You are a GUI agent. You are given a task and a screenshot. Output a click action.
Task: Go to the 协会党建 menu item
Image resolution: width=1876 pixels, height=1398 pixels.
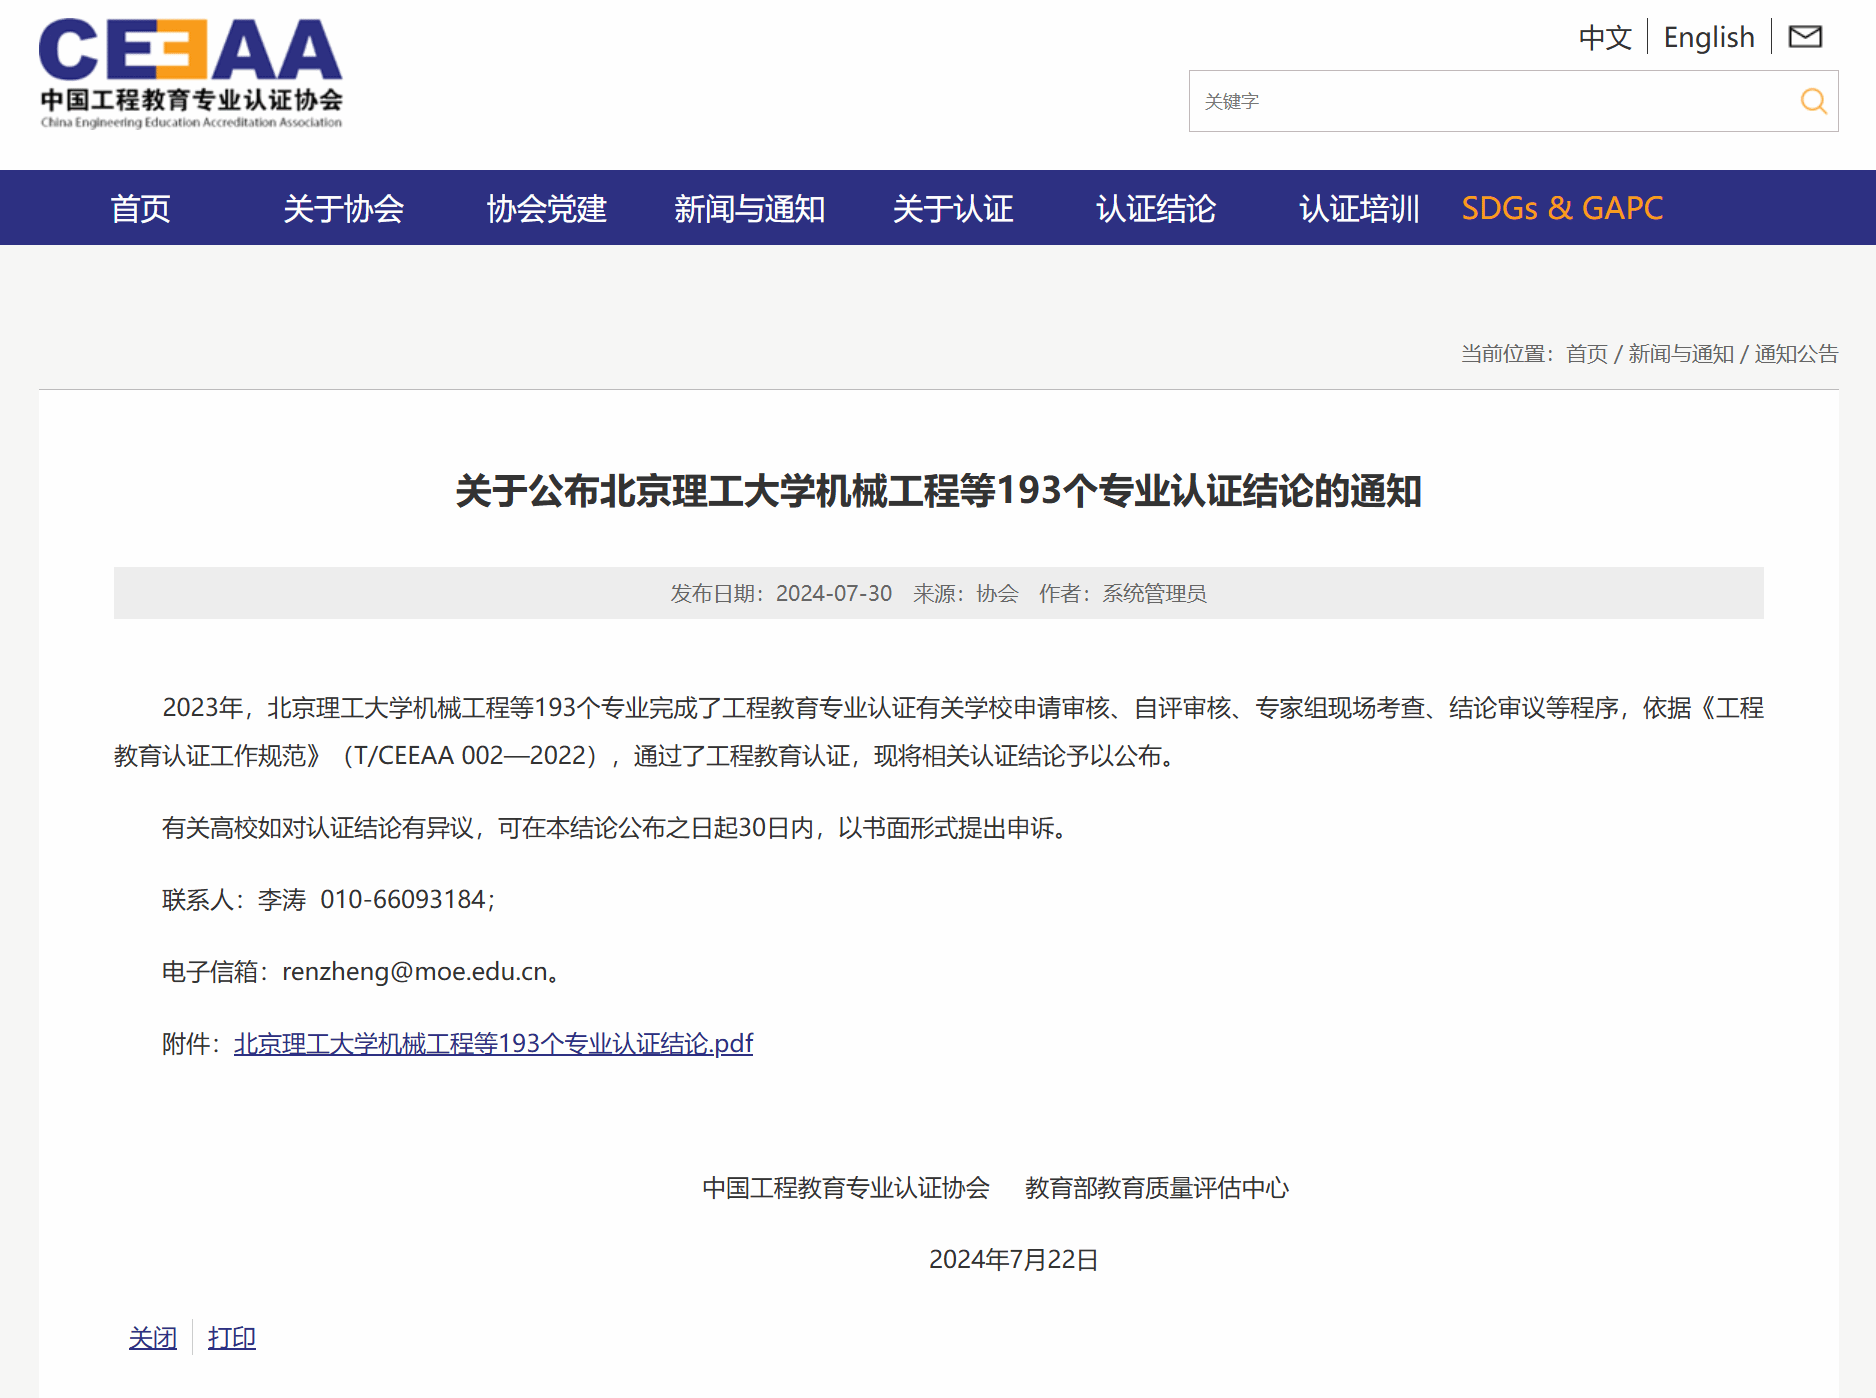pyautogui.click(x=546, y=208)
